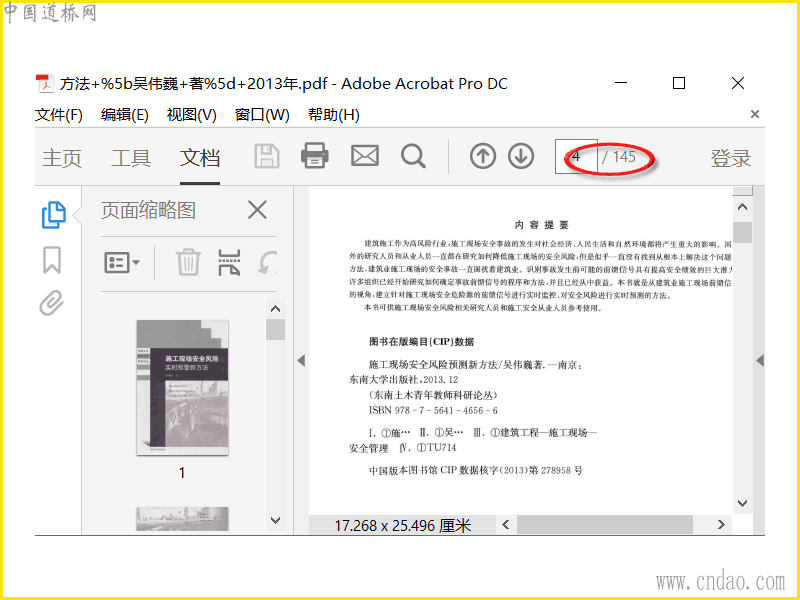
Task: Click the ISBN 978-7-5641-4656-6 line
Action: 433,410
